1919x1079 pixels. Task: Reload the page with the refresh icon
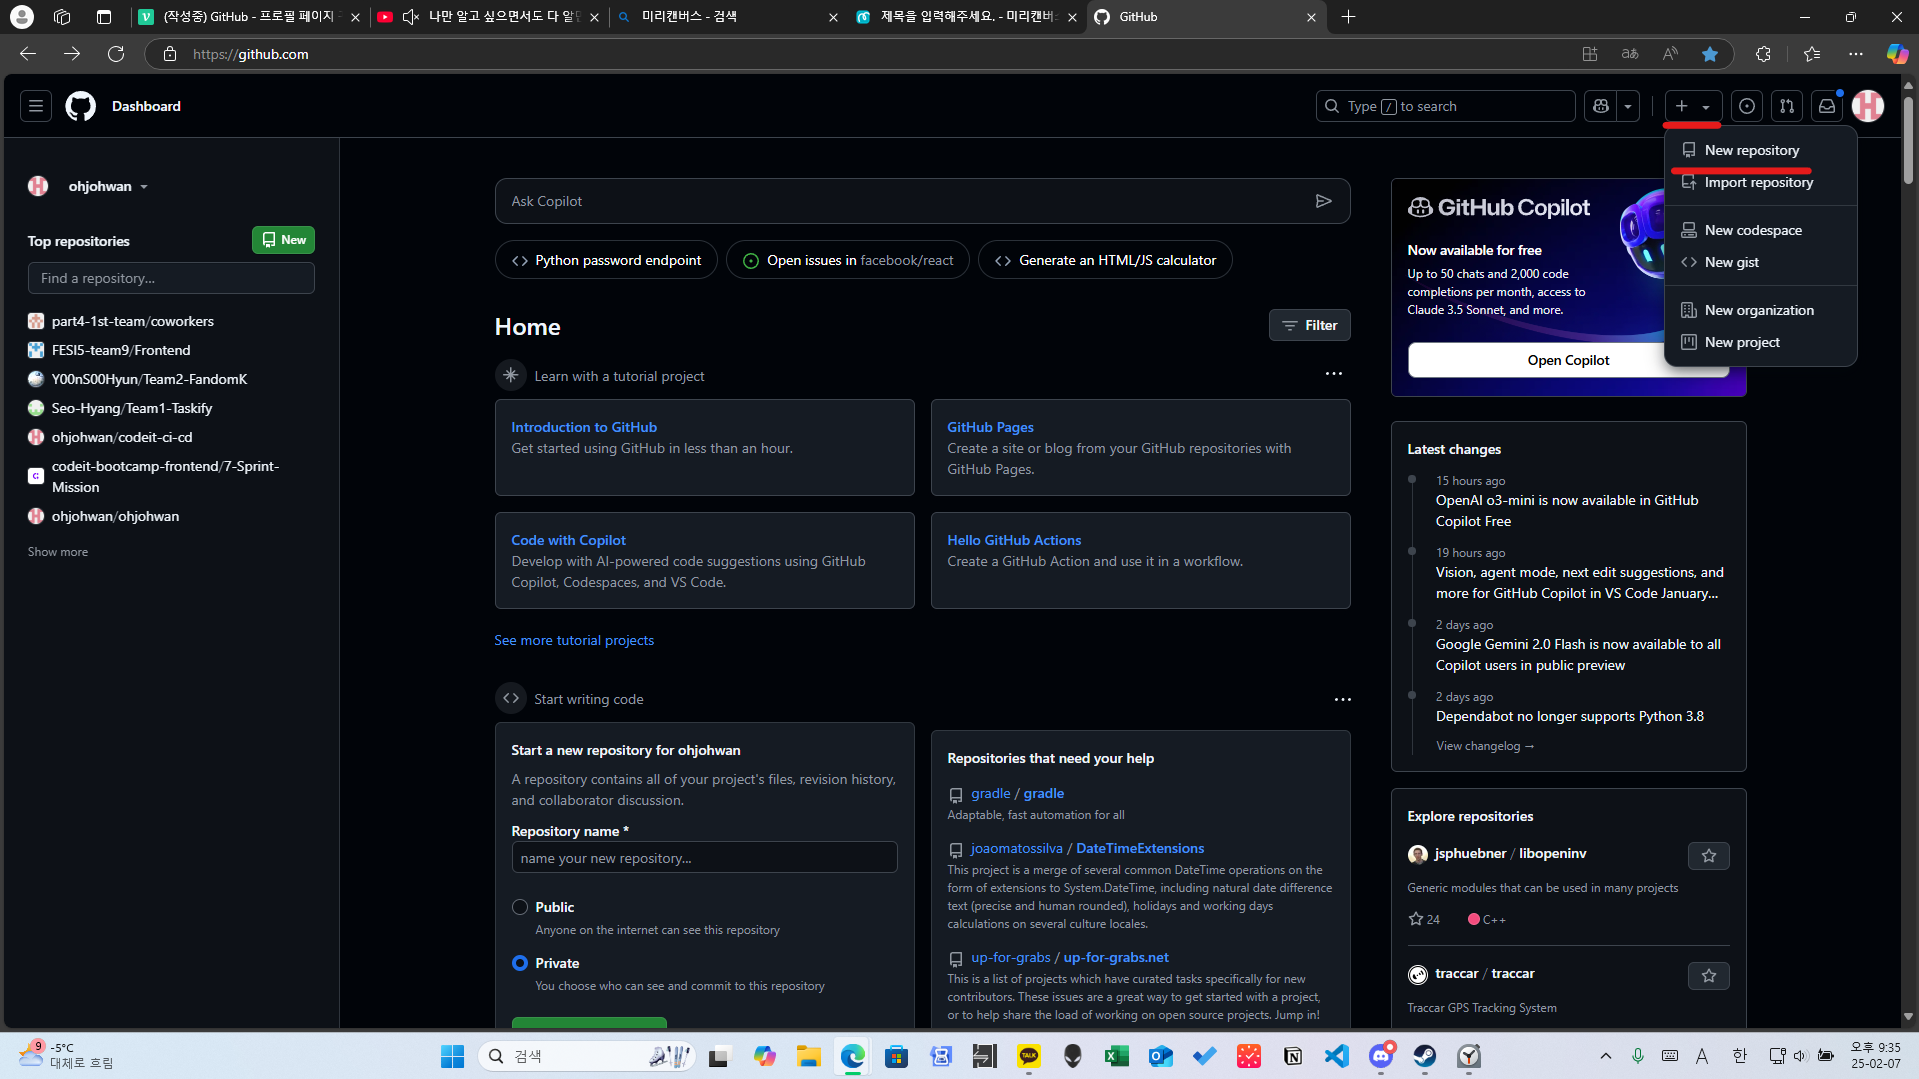116,54
